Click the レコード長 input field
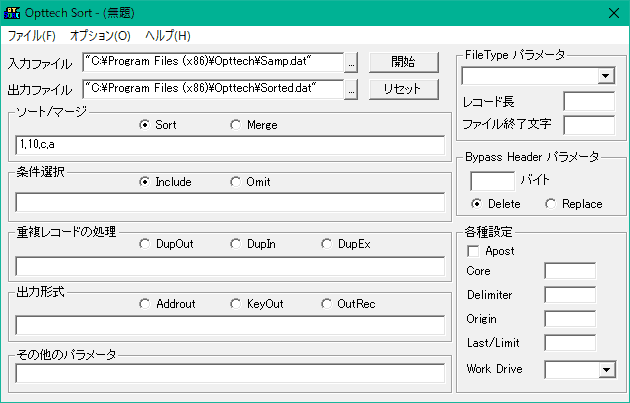 click(x=589, y=101)
